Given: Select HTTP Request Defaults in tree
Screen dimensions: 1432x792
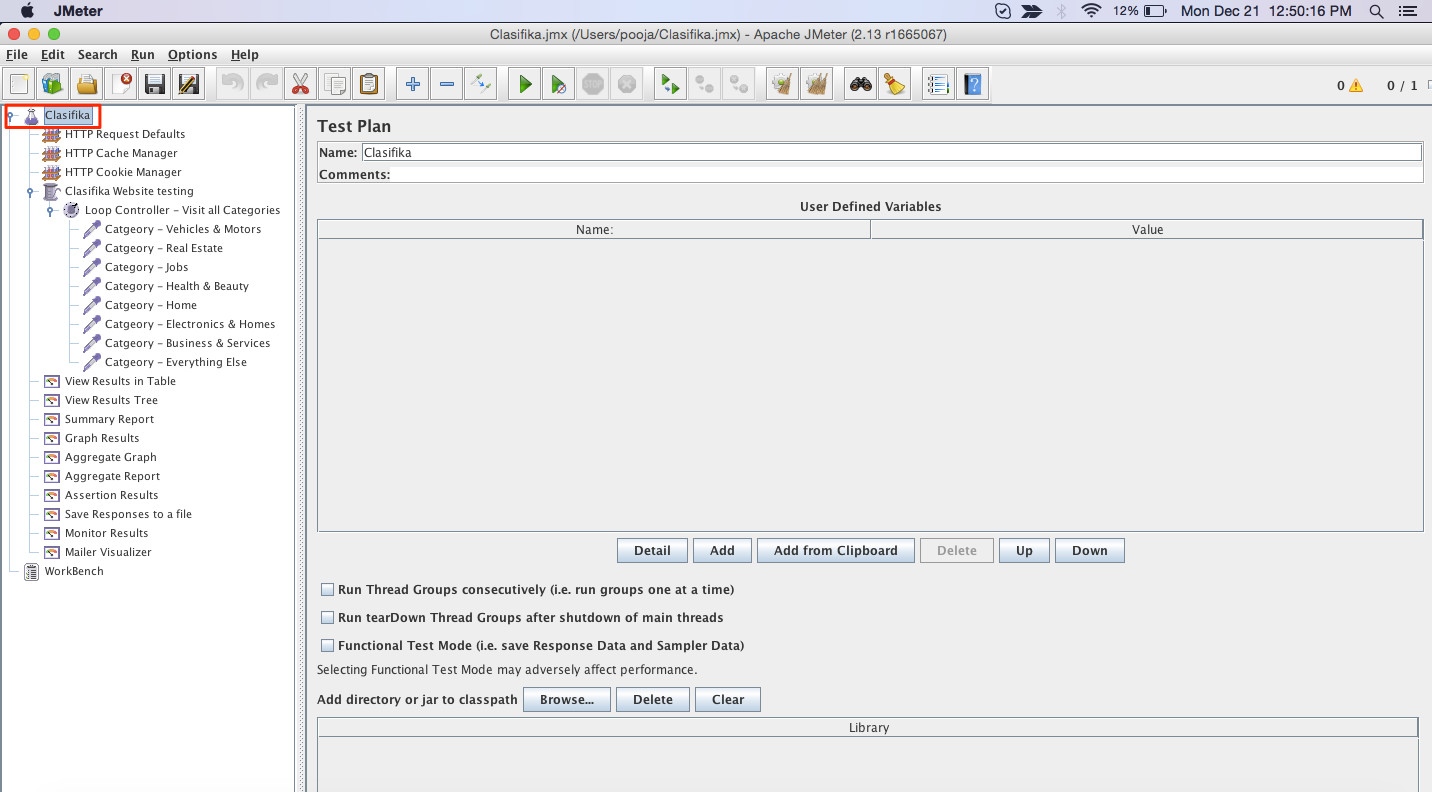Looking at the screenshot, I should [125, 134].
